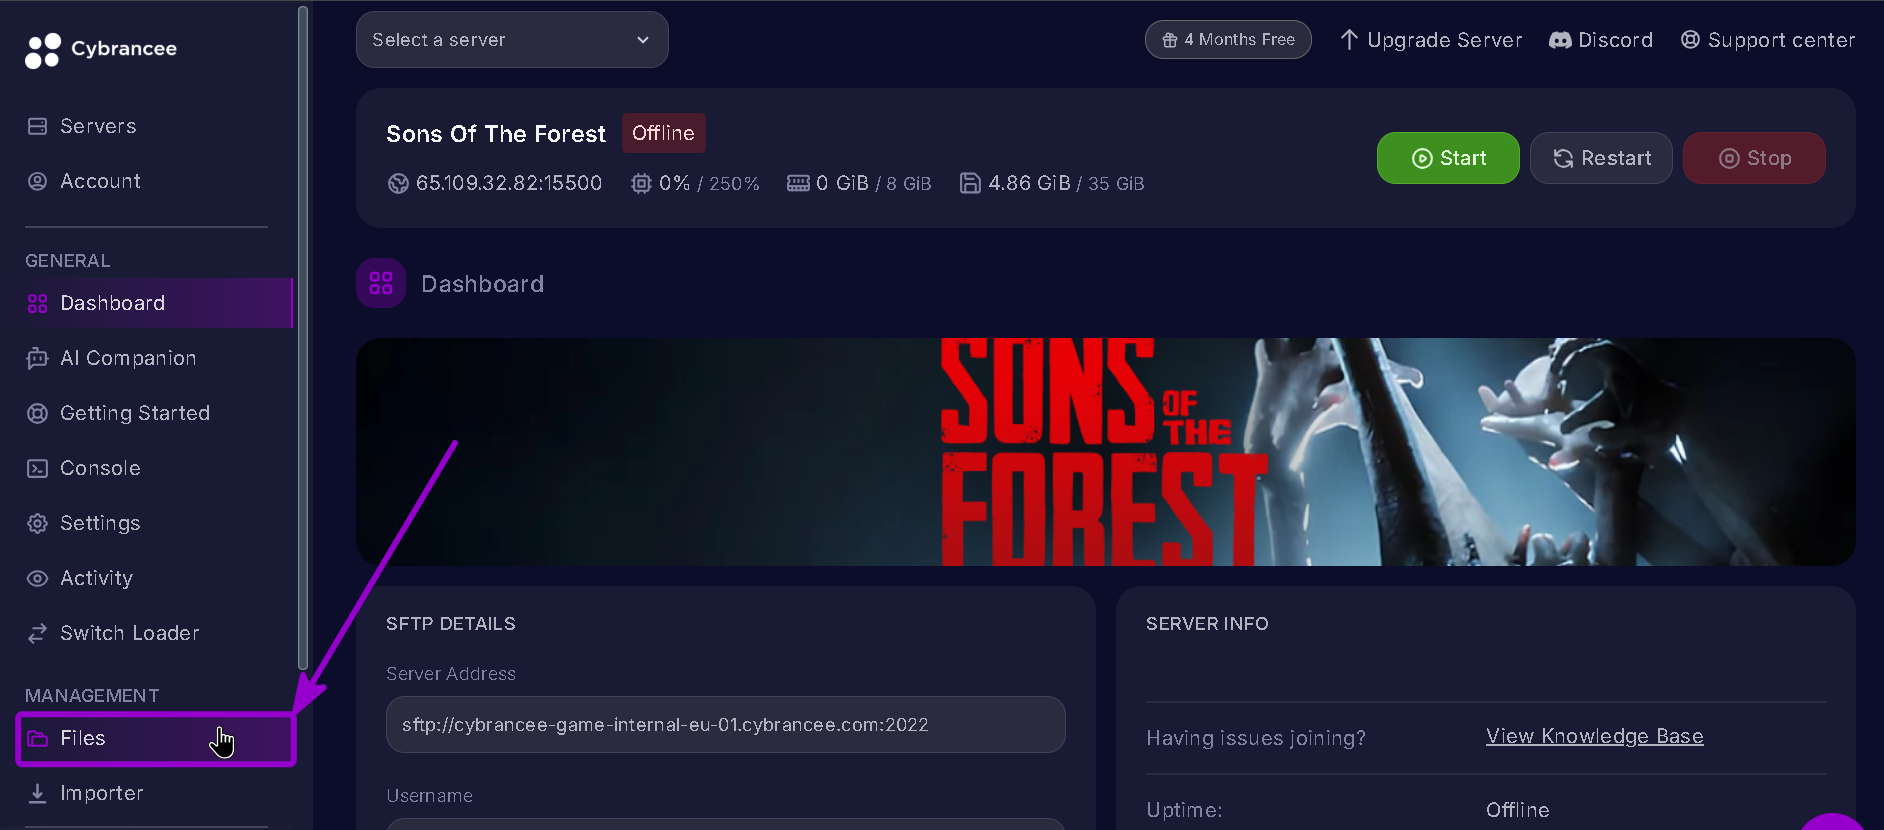1884x830 pixels.
Task: Click the refresh icon on the Restart button
Action: tap(1563, 158)
